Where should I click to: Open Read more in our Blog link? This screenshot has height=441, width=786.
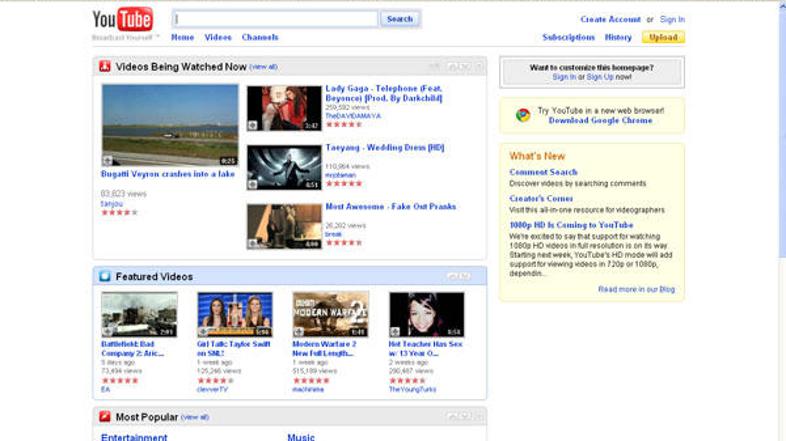click(636, 289)
